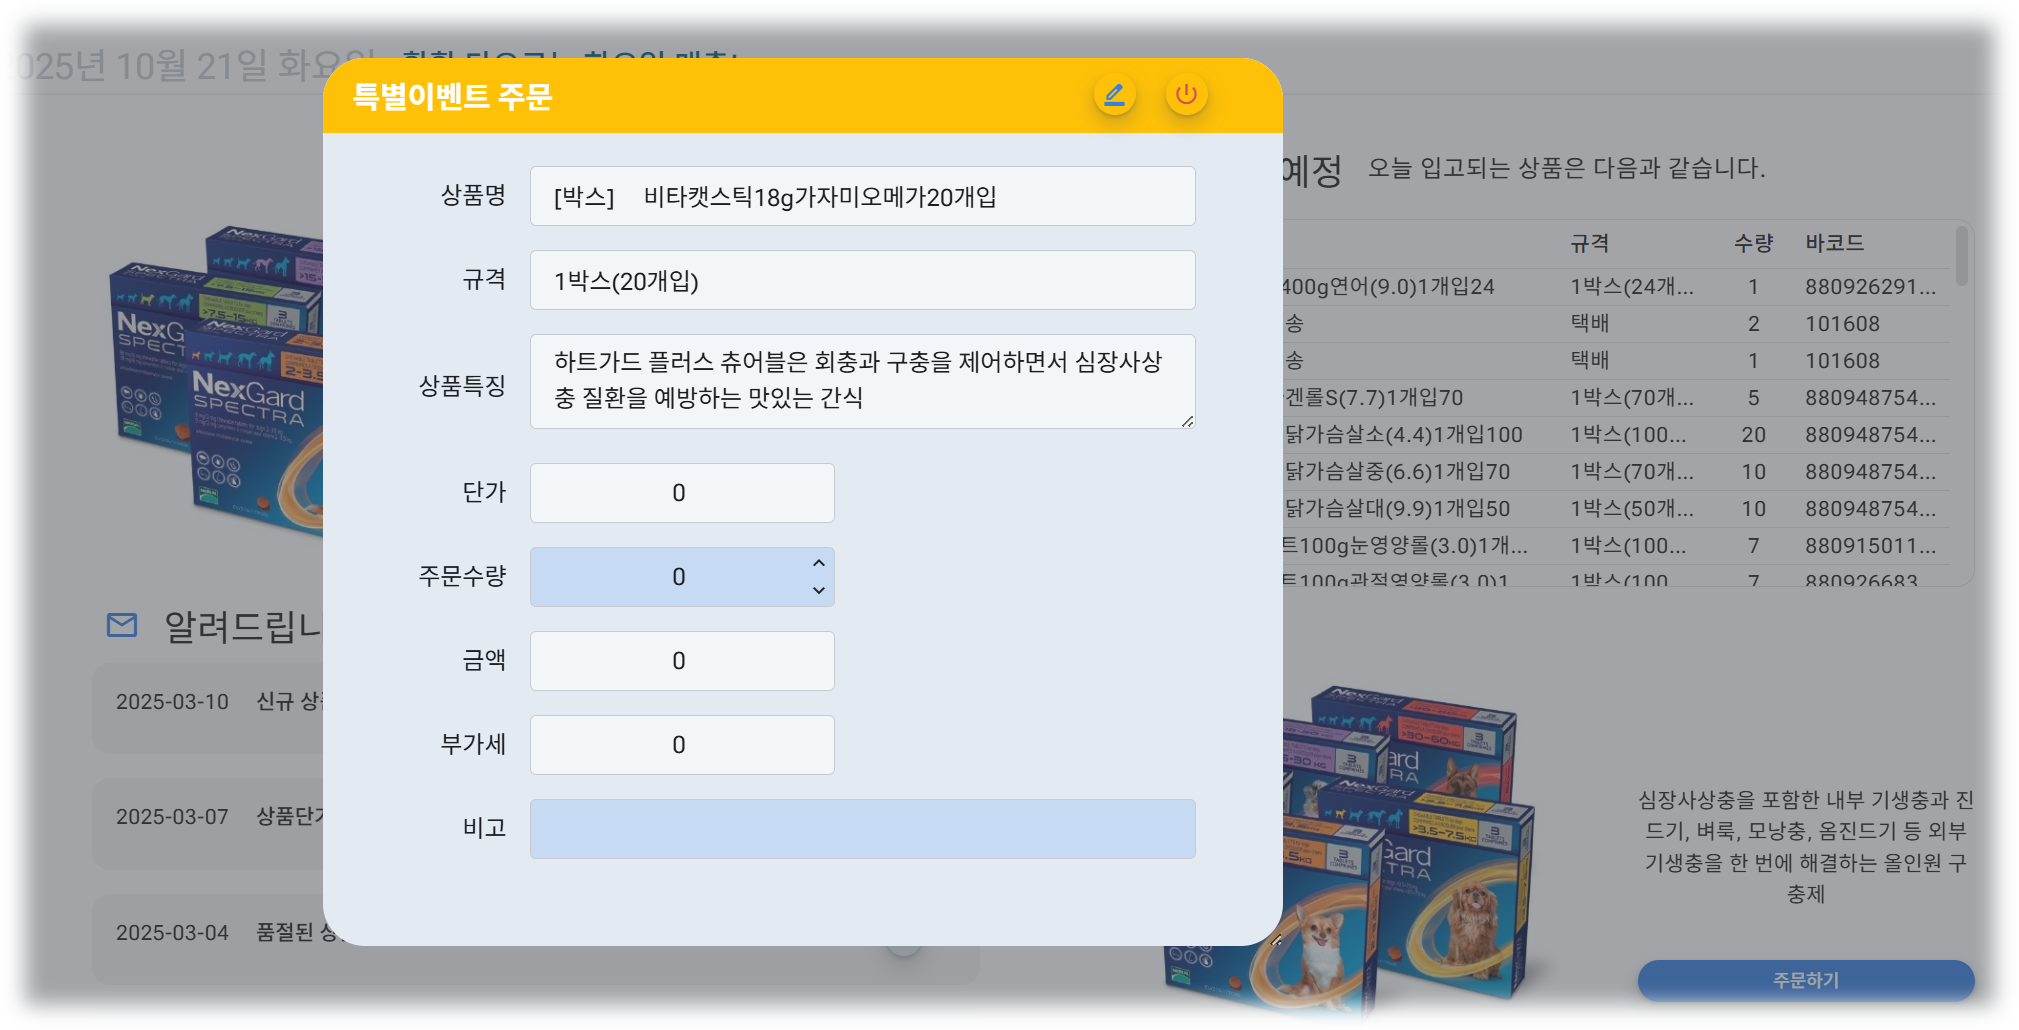Select the 주문수량 quantity input
The height and width of the screenshot is (1030, 2019).
[670, 577]
